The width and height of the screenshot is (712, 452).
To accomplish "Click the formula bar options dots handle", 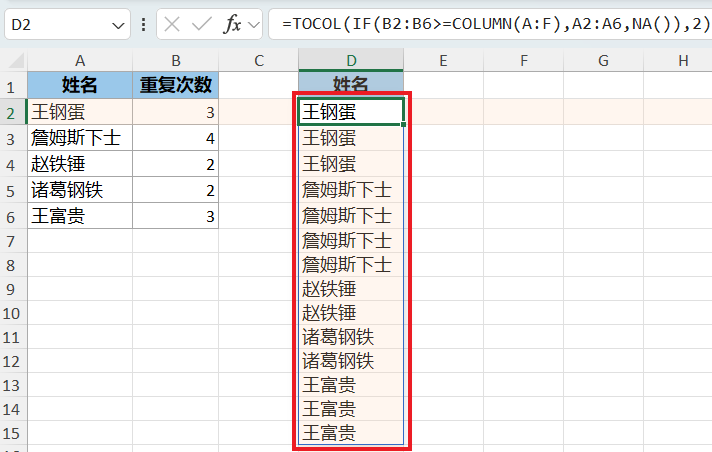I will [143, 25].
